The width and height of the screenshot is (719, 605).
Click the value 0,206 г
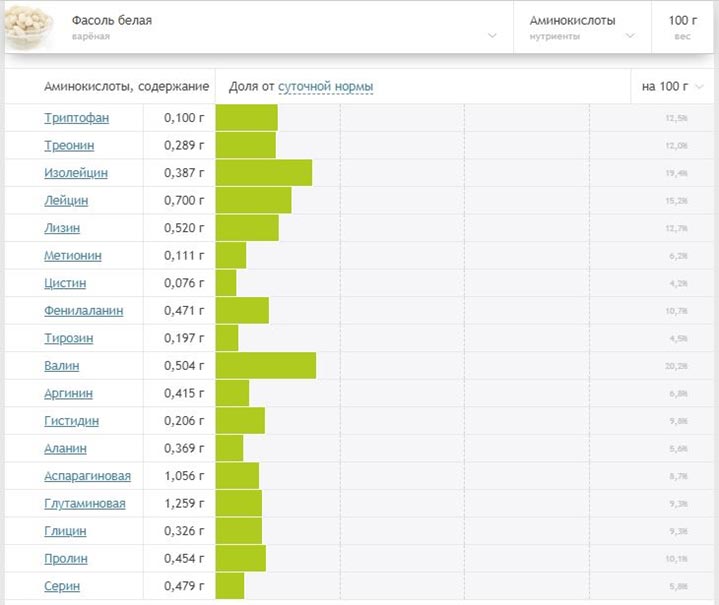coord(184,421)
